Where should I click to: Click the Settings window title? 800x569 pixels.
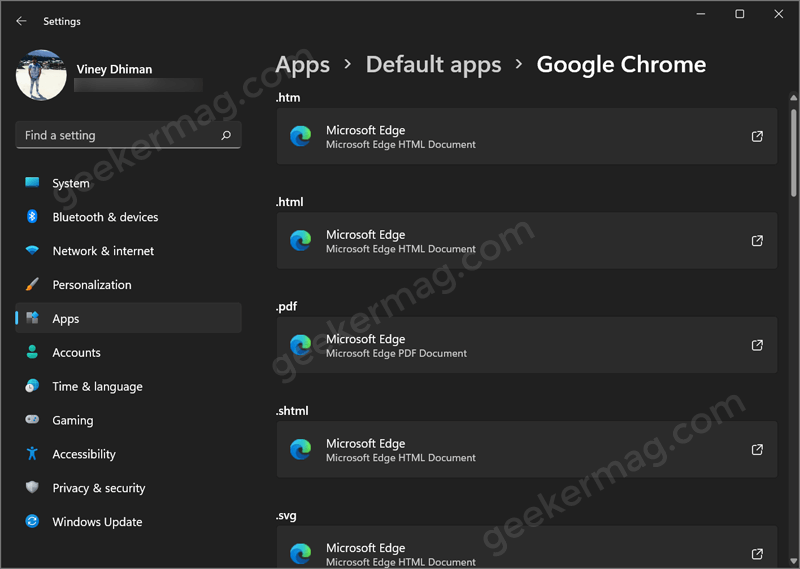pos(62,21)
